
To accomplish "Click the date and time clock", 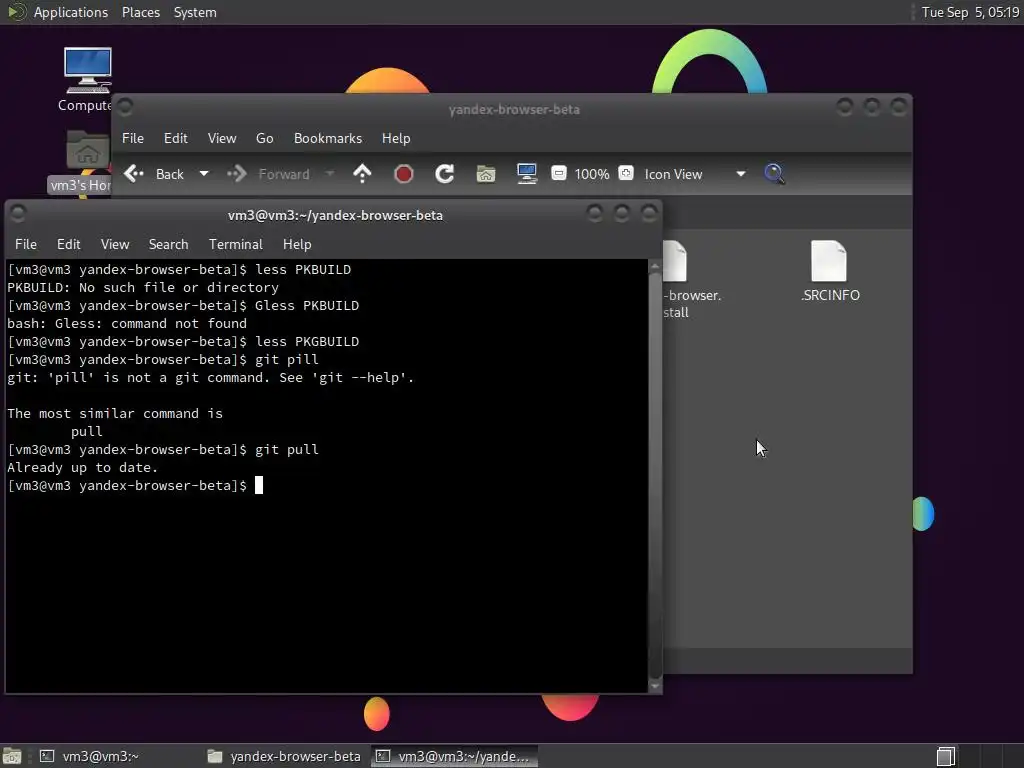I will pyautogui.click(x=970, y=12).
